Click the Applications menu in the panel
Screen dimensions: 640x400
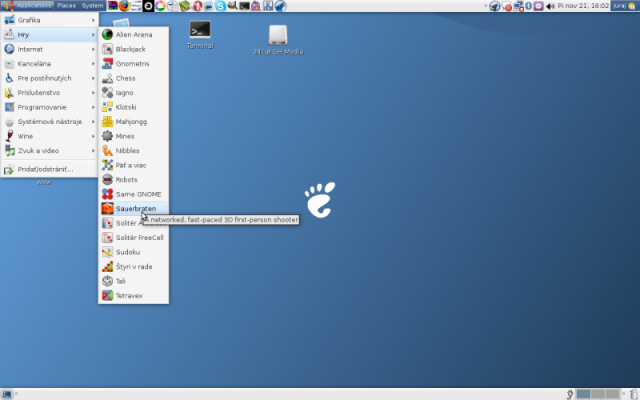27,6
